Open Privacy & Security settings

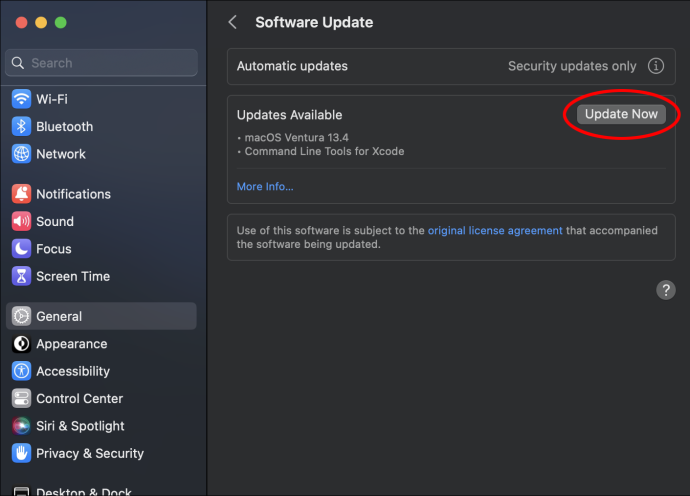[101, 453]
